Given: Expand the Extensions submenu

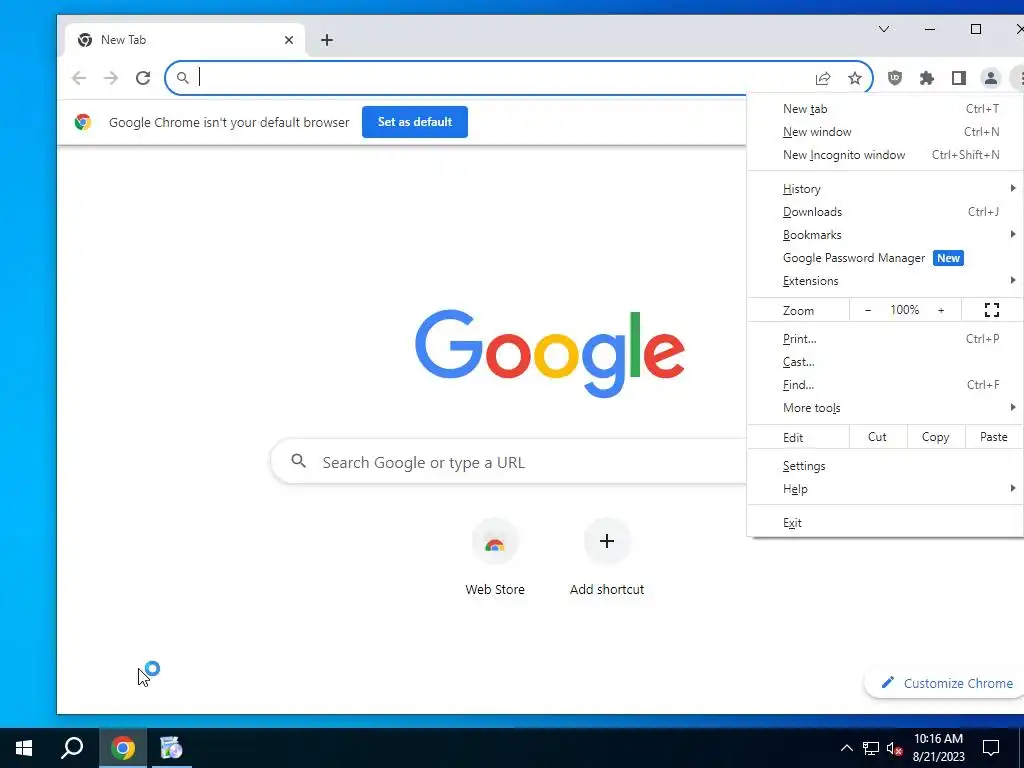Looking at the screenshot, I should tap(885, 281).
